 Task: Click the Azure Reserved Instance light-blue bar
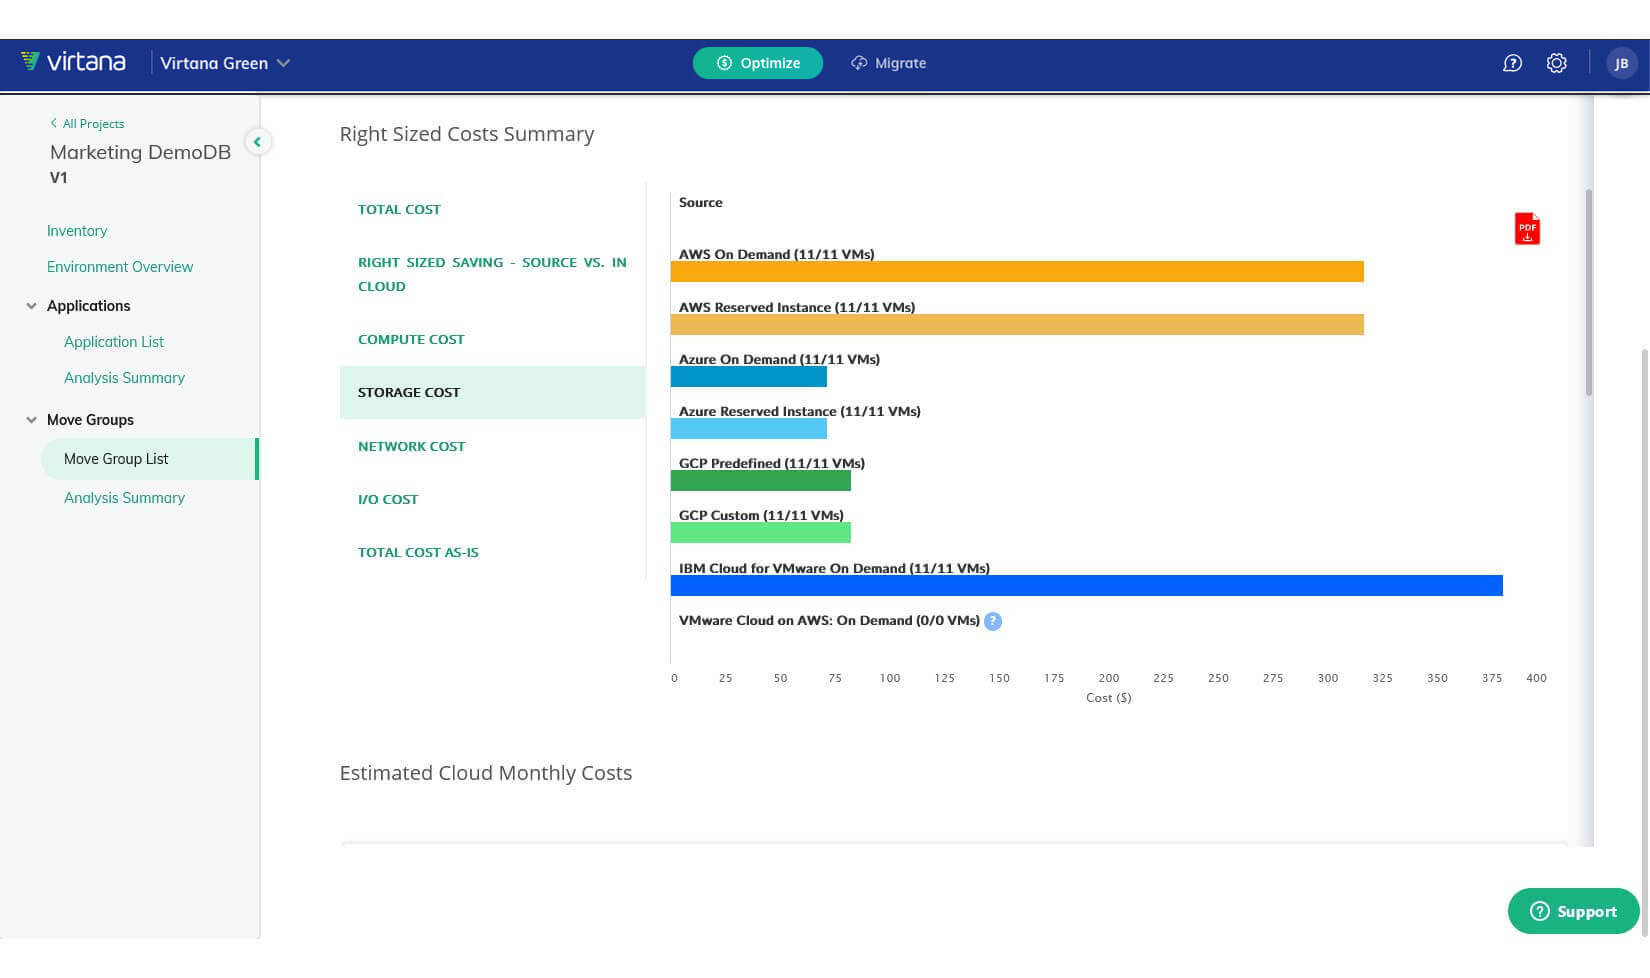749,429
